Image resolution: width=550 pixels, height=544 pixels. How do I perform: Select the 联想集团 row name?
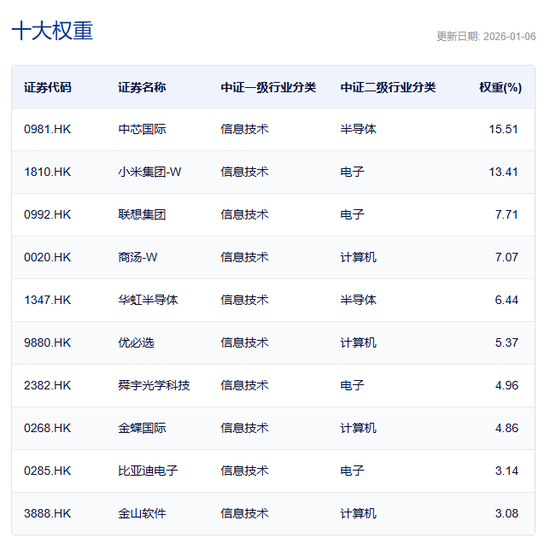tap(142, 215)
